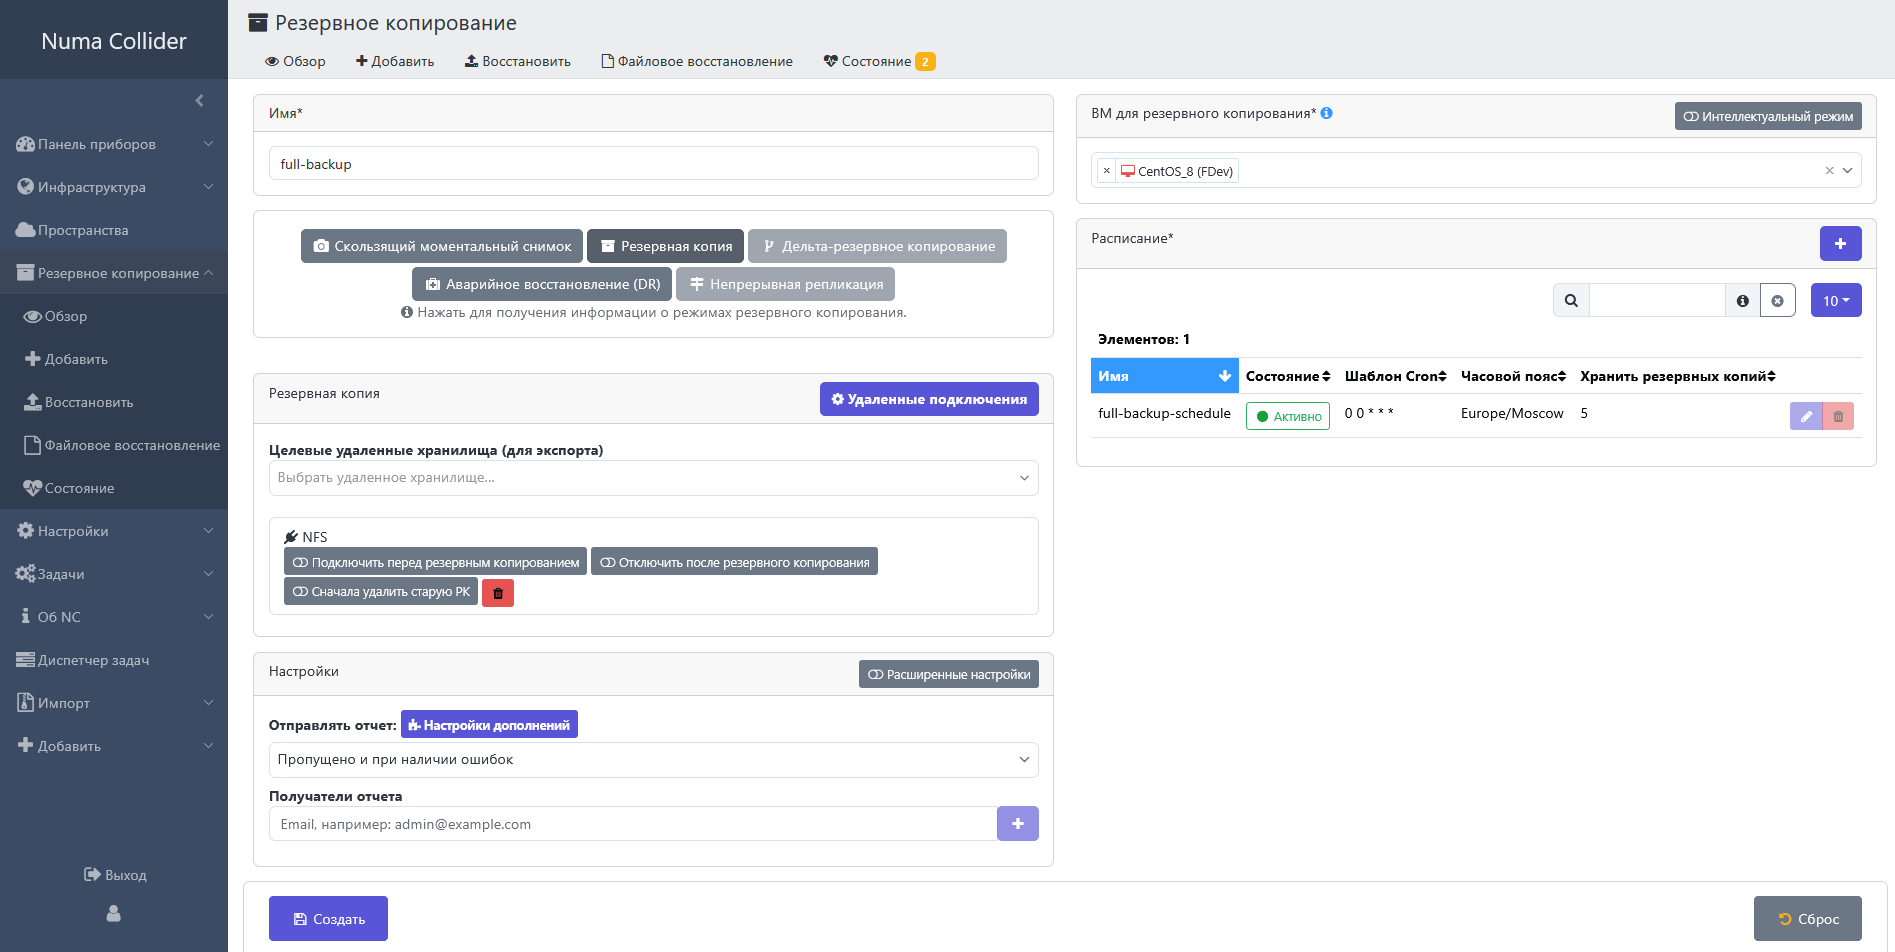Click the Сброс reset button
This screenshot has width=1895, height=952.
(x=1807, y=918)
